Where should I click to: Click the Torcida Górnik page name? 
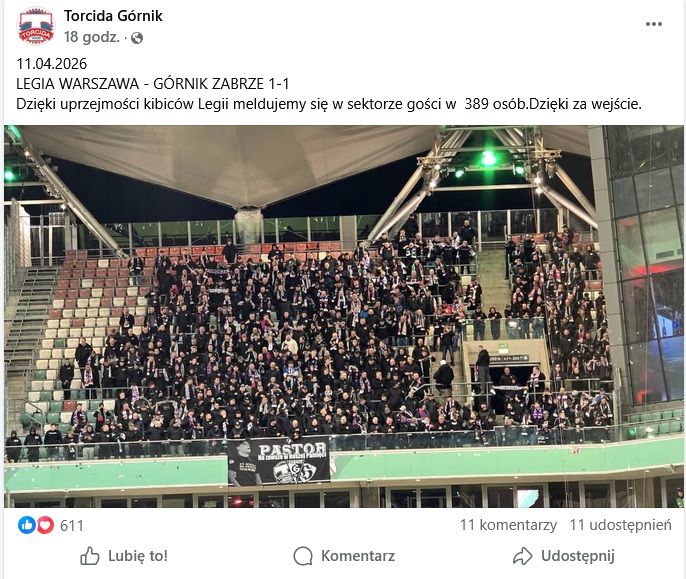pos(113,16)
